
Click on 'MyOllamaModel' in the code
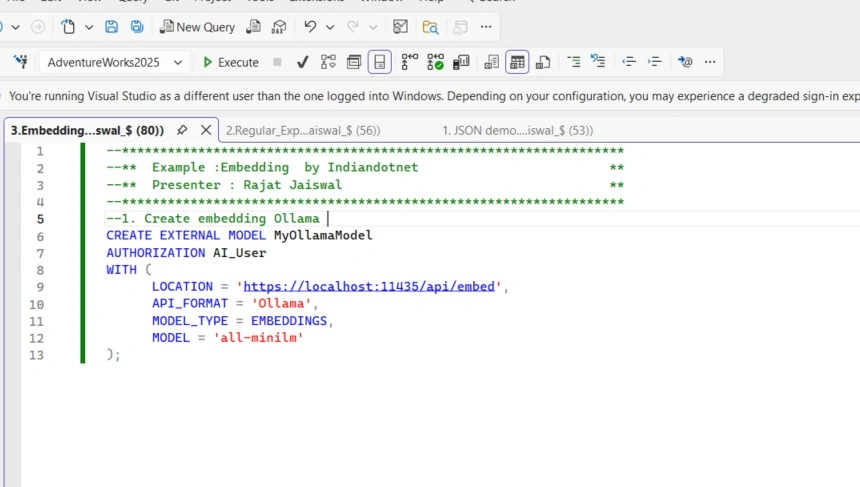[x=323, y=235]
